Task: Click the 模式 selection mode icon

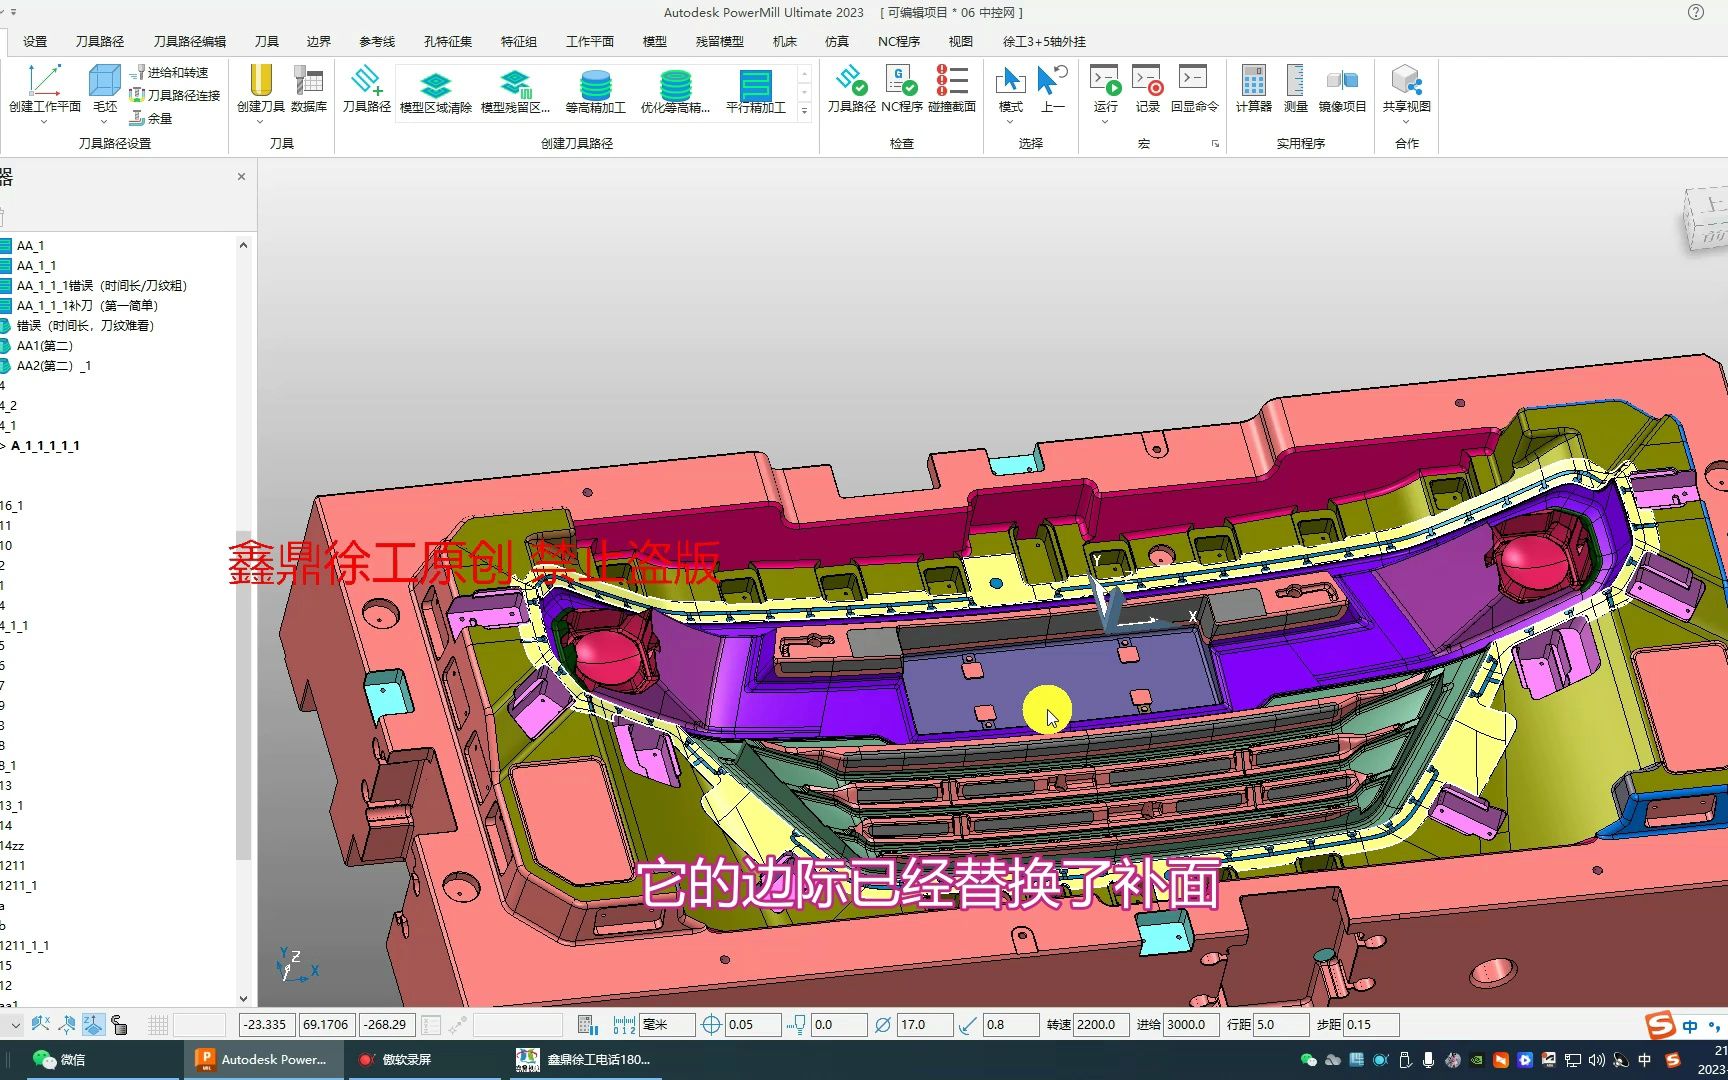Action: (1010, 80)
